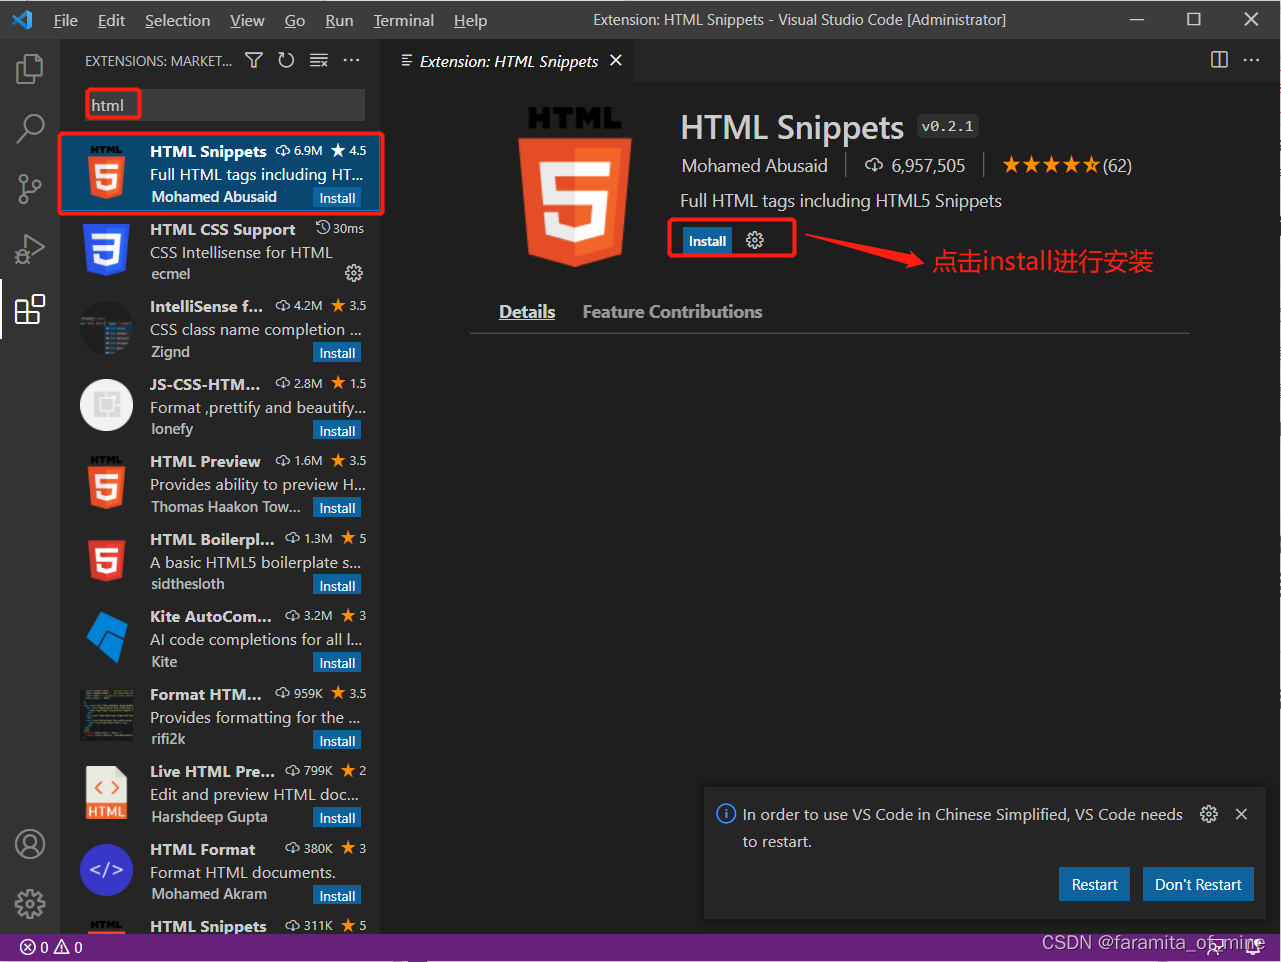Switch to the Details tab
Image resolution: width=1281 pixels, height=962 pixels.
pos(527,312)
